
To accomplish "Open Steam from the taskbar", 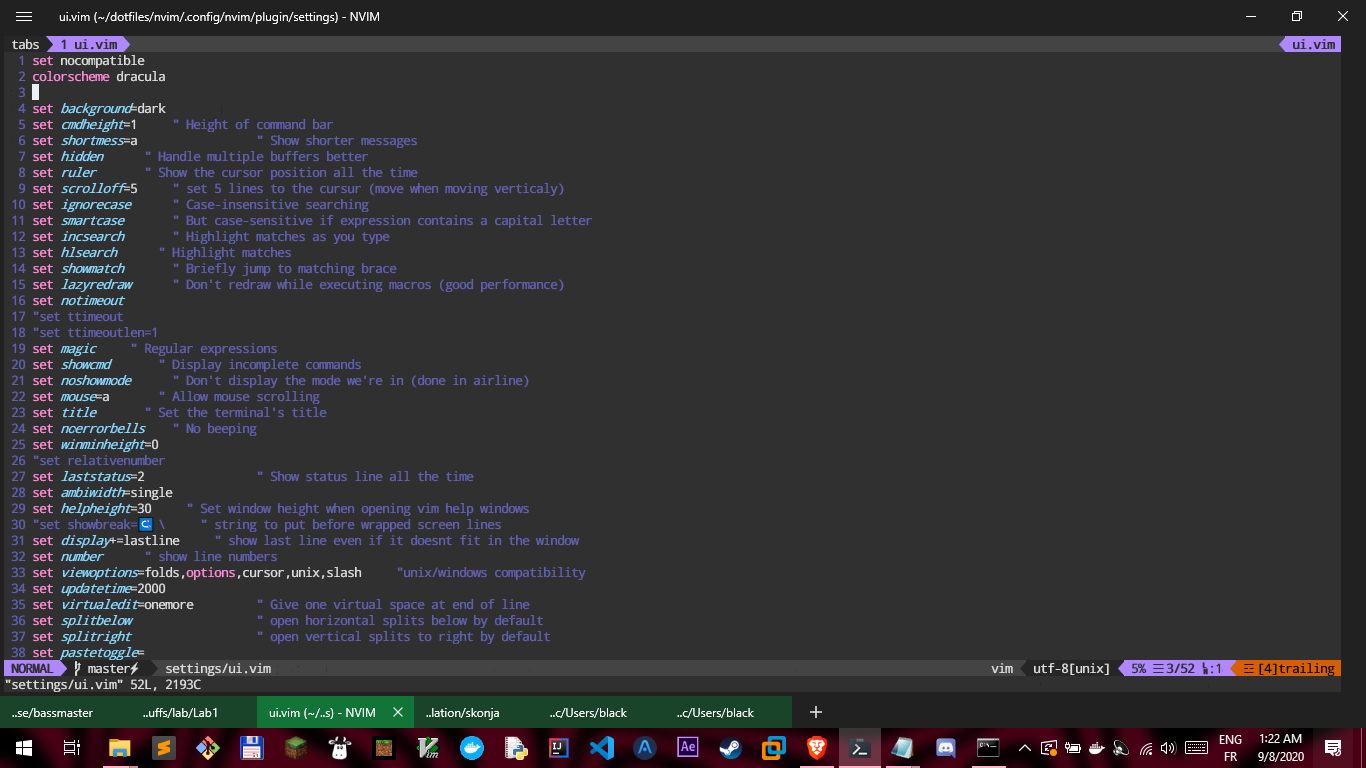I will [730, 747].
